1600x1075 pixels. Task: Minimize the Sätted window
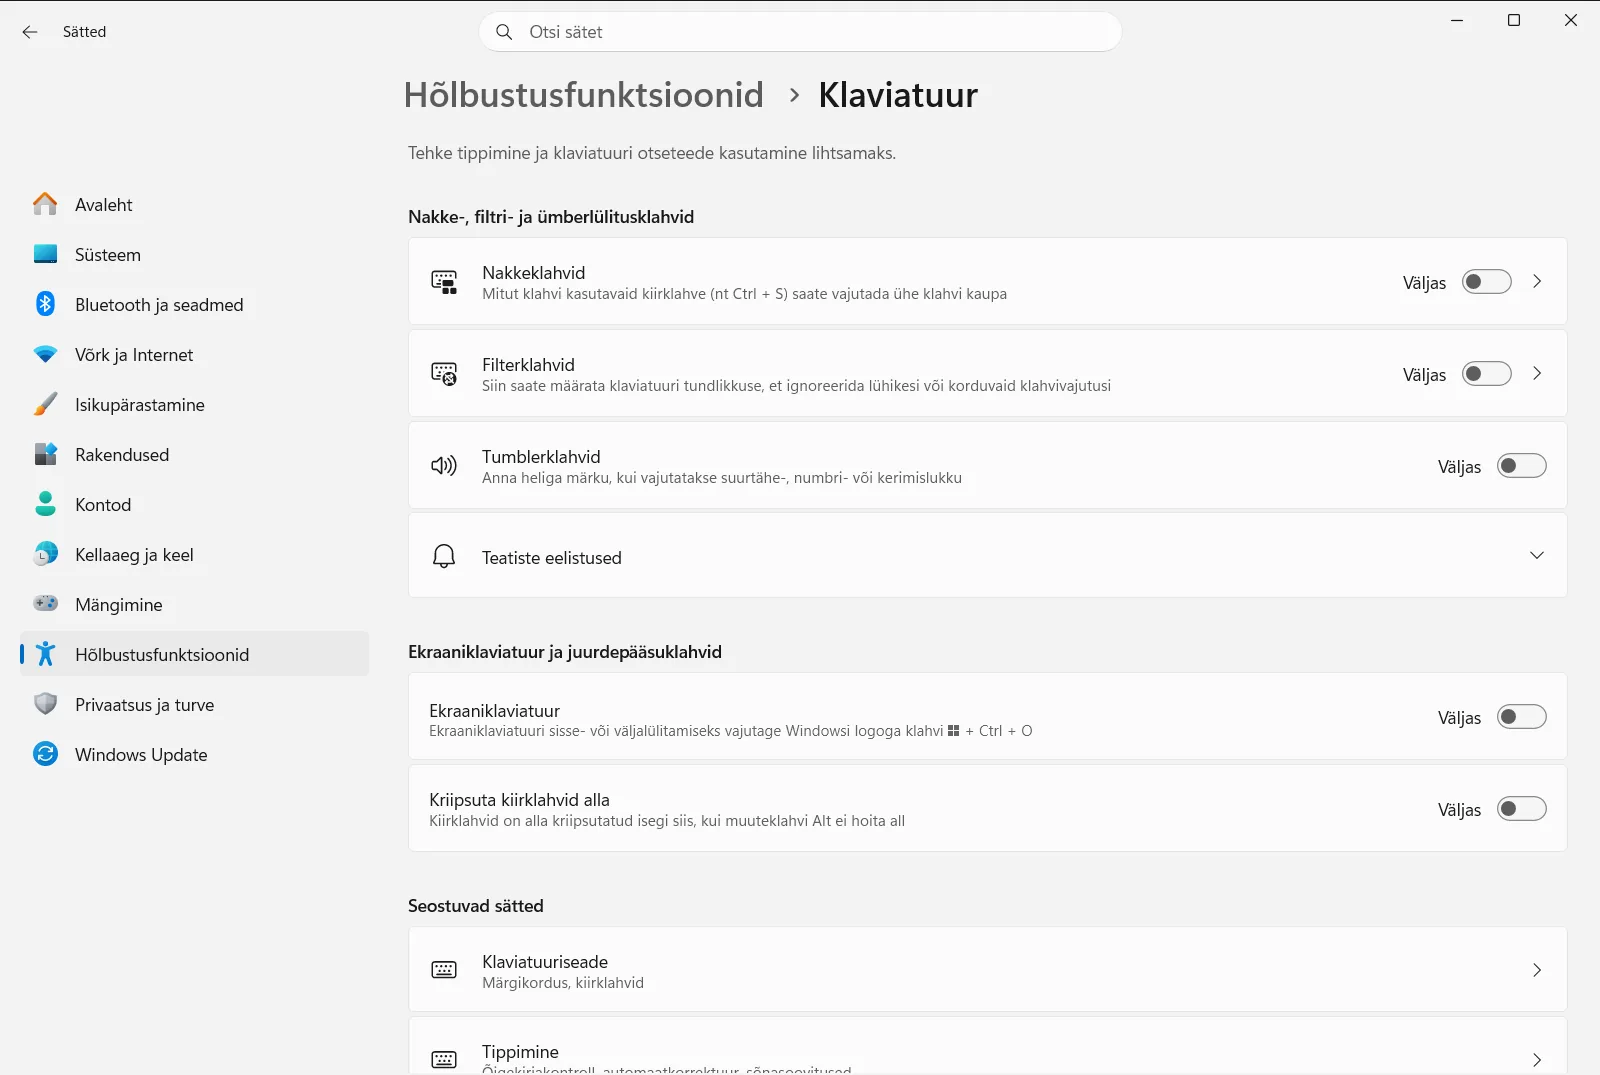[1457, 20]
